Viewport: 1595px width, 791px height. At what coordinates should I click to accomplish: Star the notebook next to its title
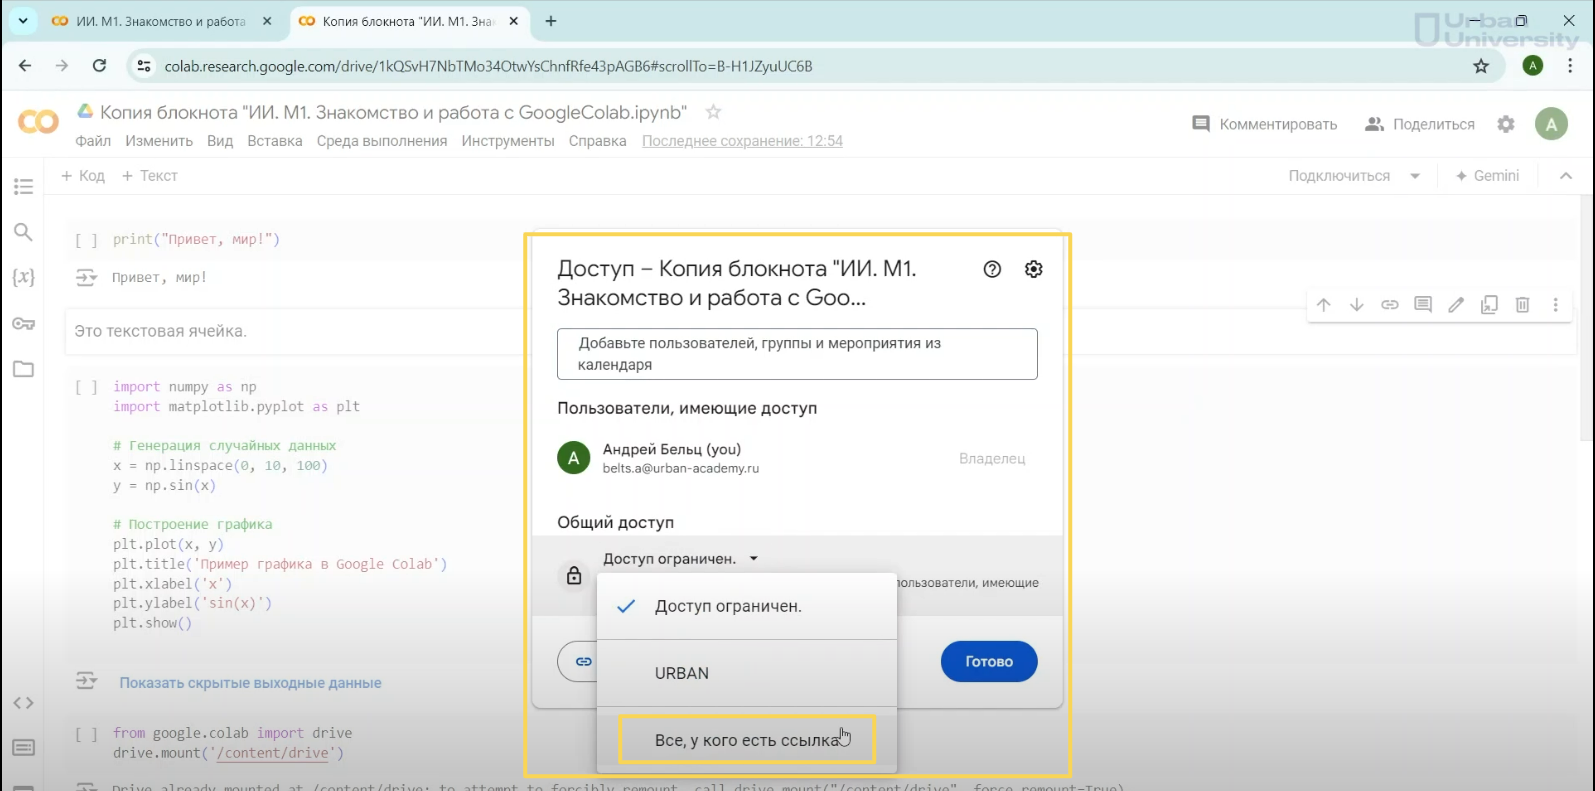713,112
